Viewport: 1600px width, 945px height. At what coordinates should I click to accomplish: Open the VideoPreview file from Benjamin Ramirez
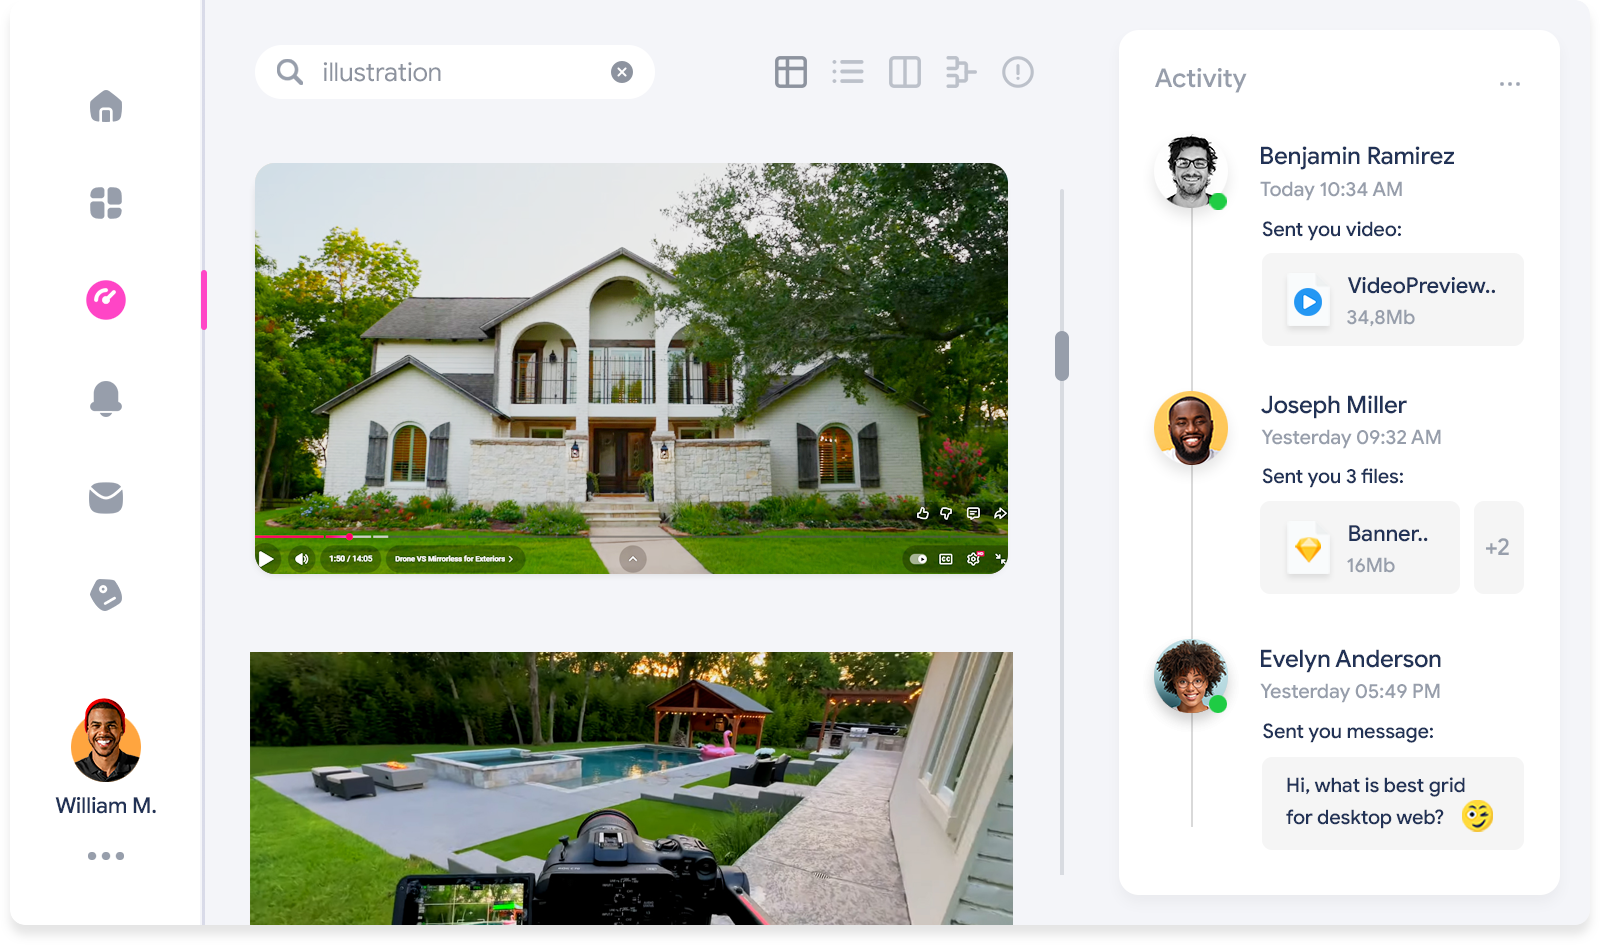pos(1392,300)
